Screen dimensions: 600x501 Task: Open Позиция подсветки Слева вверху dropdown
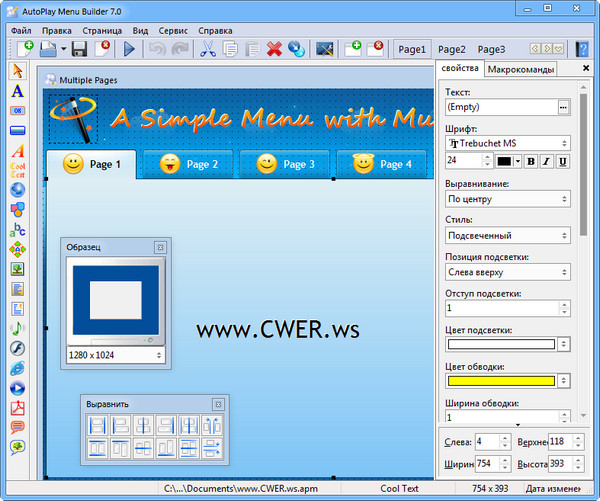(508, 272)
